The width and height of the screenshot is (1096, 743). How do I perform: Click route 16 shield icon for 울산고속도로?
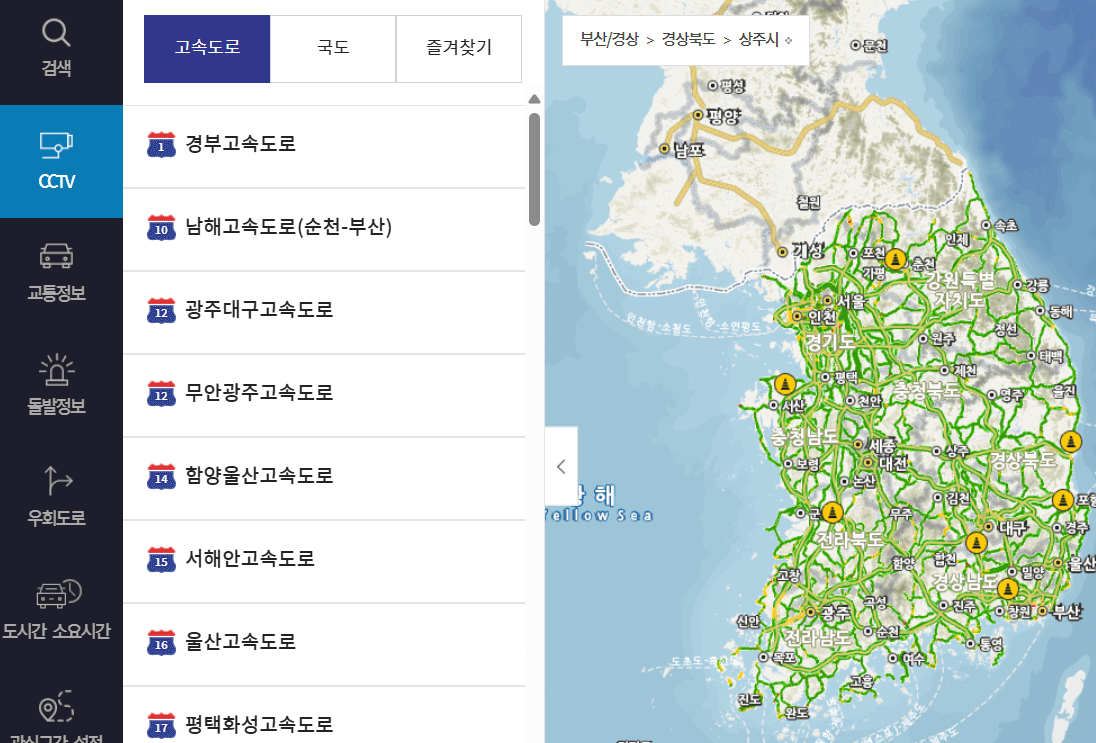pyautogui.click(x=161, y=642)
